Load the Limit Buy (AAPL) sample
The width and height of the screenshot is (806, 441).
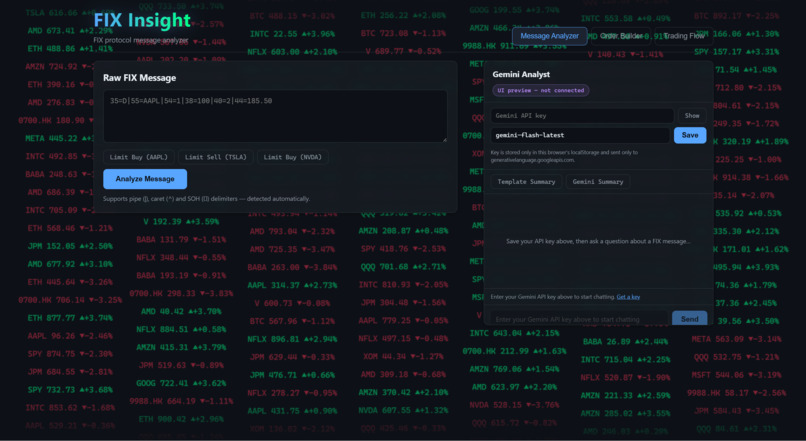138,157
